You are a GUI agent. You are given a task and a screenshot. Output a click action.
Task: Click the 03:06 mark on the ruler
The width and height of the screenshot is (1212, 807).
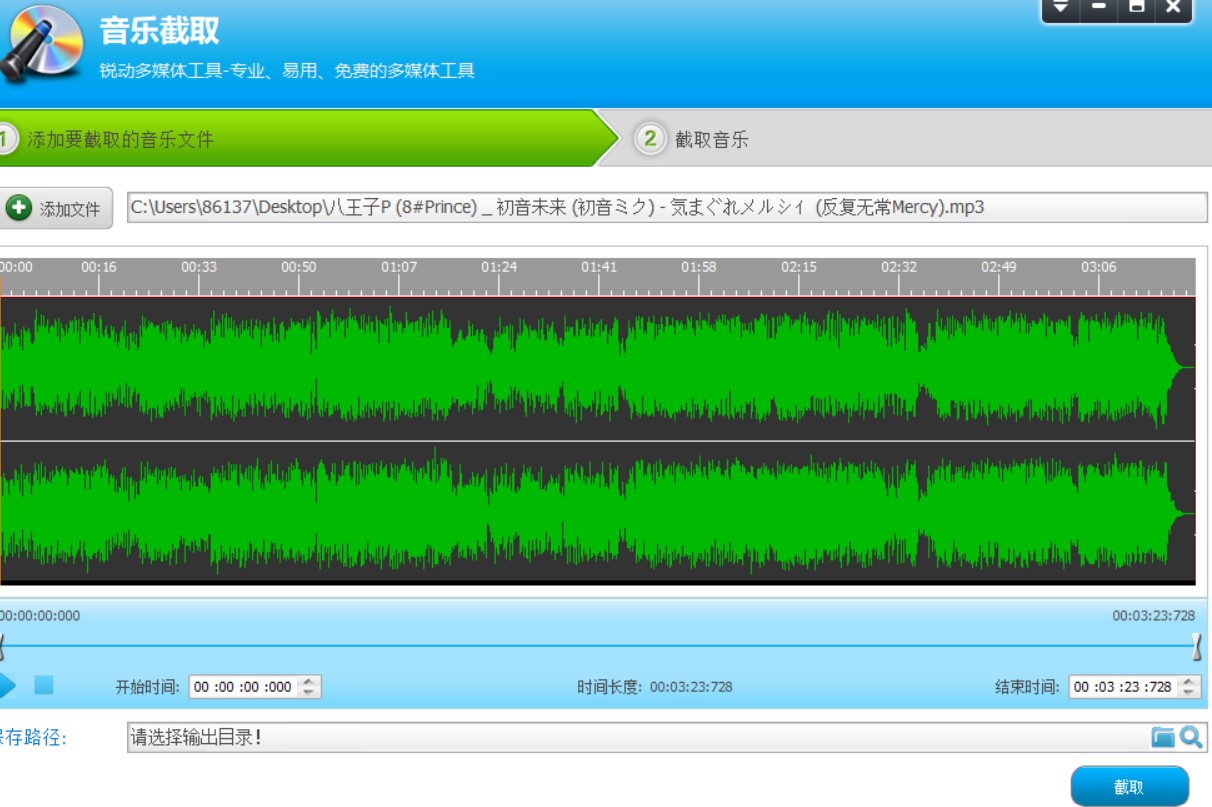[x=1099, y=267]
